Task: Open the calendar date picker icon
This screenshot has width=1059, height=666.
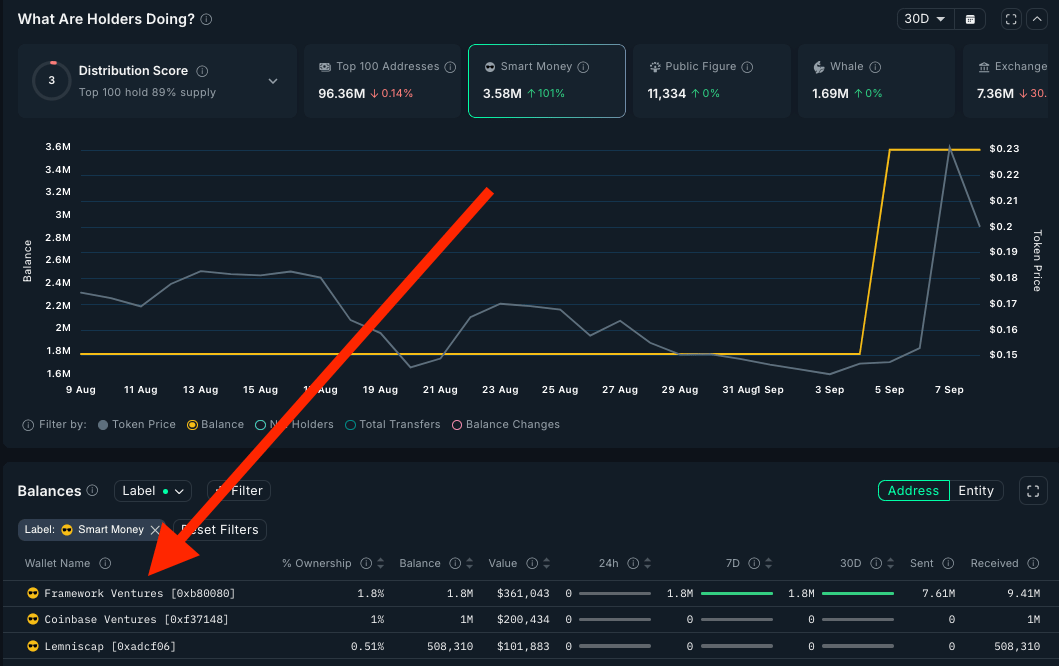Action: pyautogui.click(x=970, y=19)
